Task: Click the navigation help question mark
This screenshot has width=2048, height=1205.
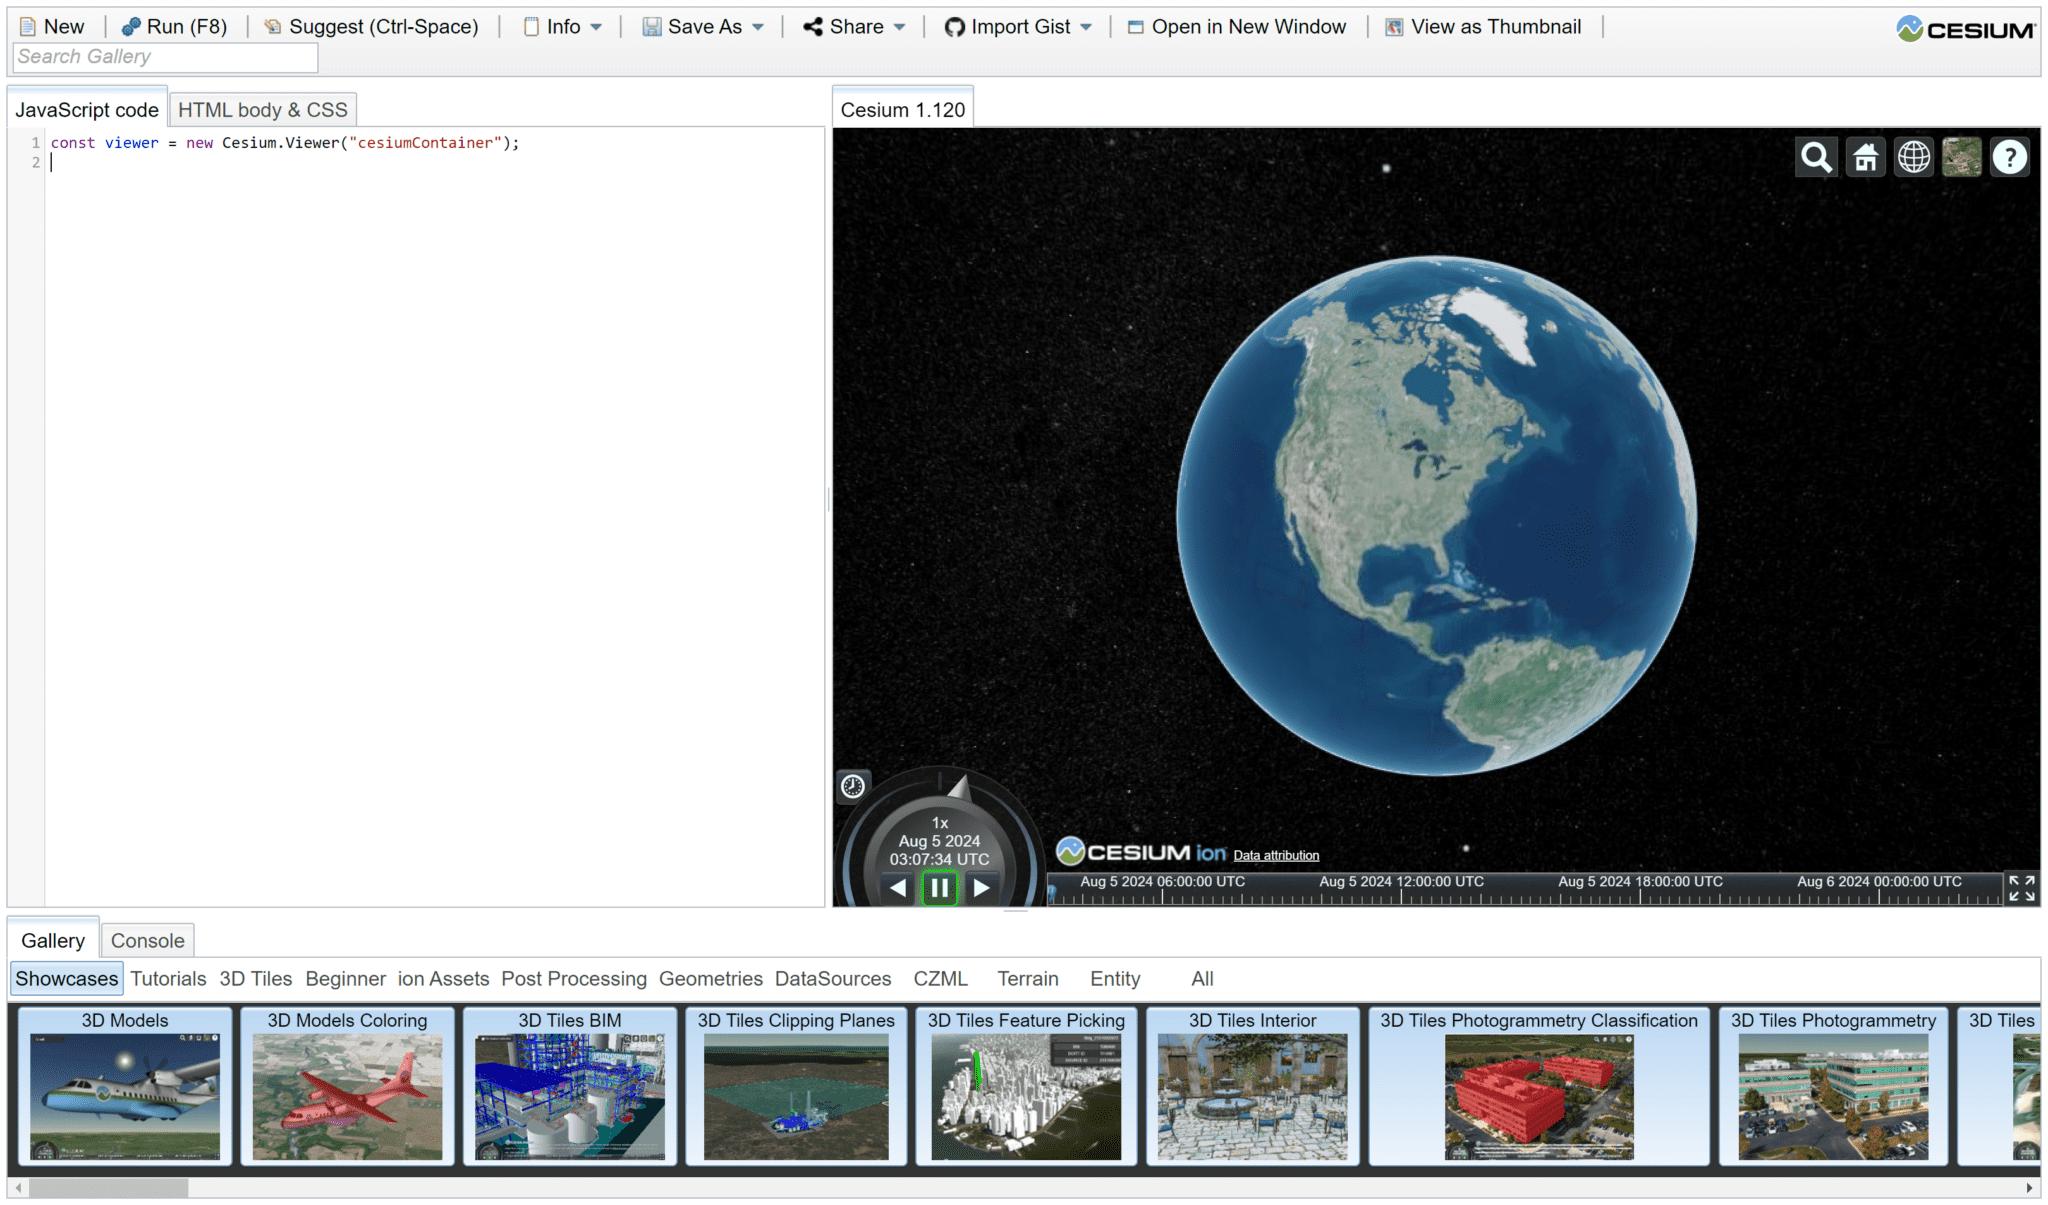Action: [x=2009, y=156]
